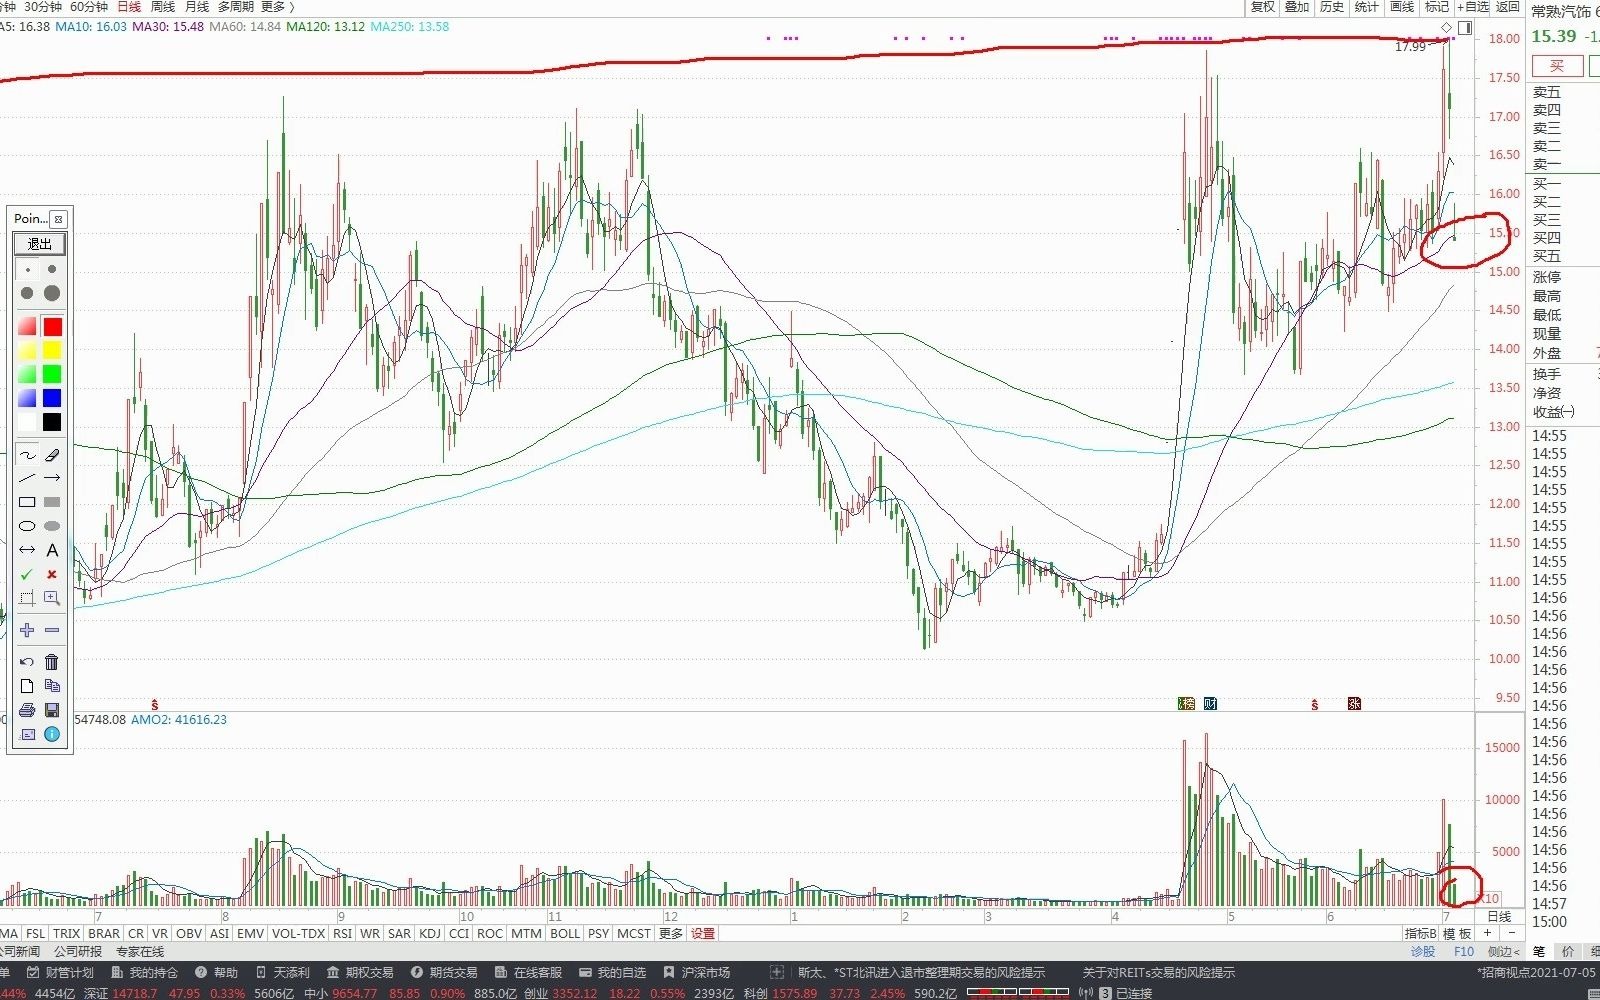Screen dimensions: 1600x1000
Task: Pick the solid yellow color
Action: [52, 350]
